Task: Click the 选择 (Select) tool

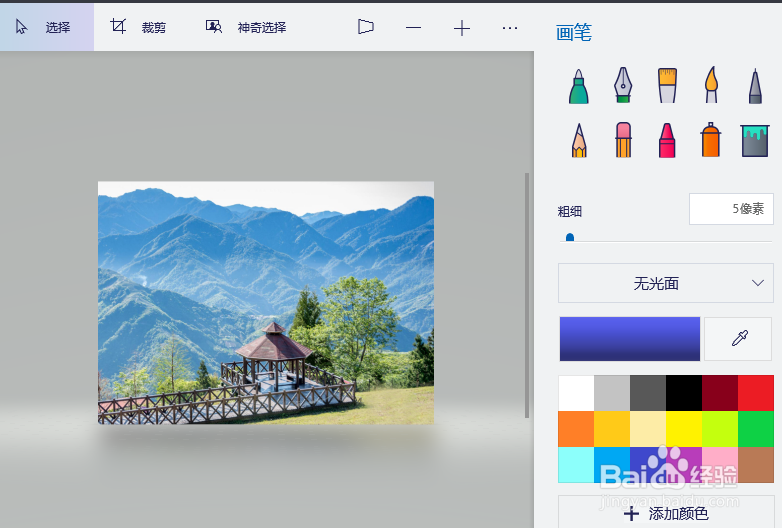Action: click(x=47, y=27)
